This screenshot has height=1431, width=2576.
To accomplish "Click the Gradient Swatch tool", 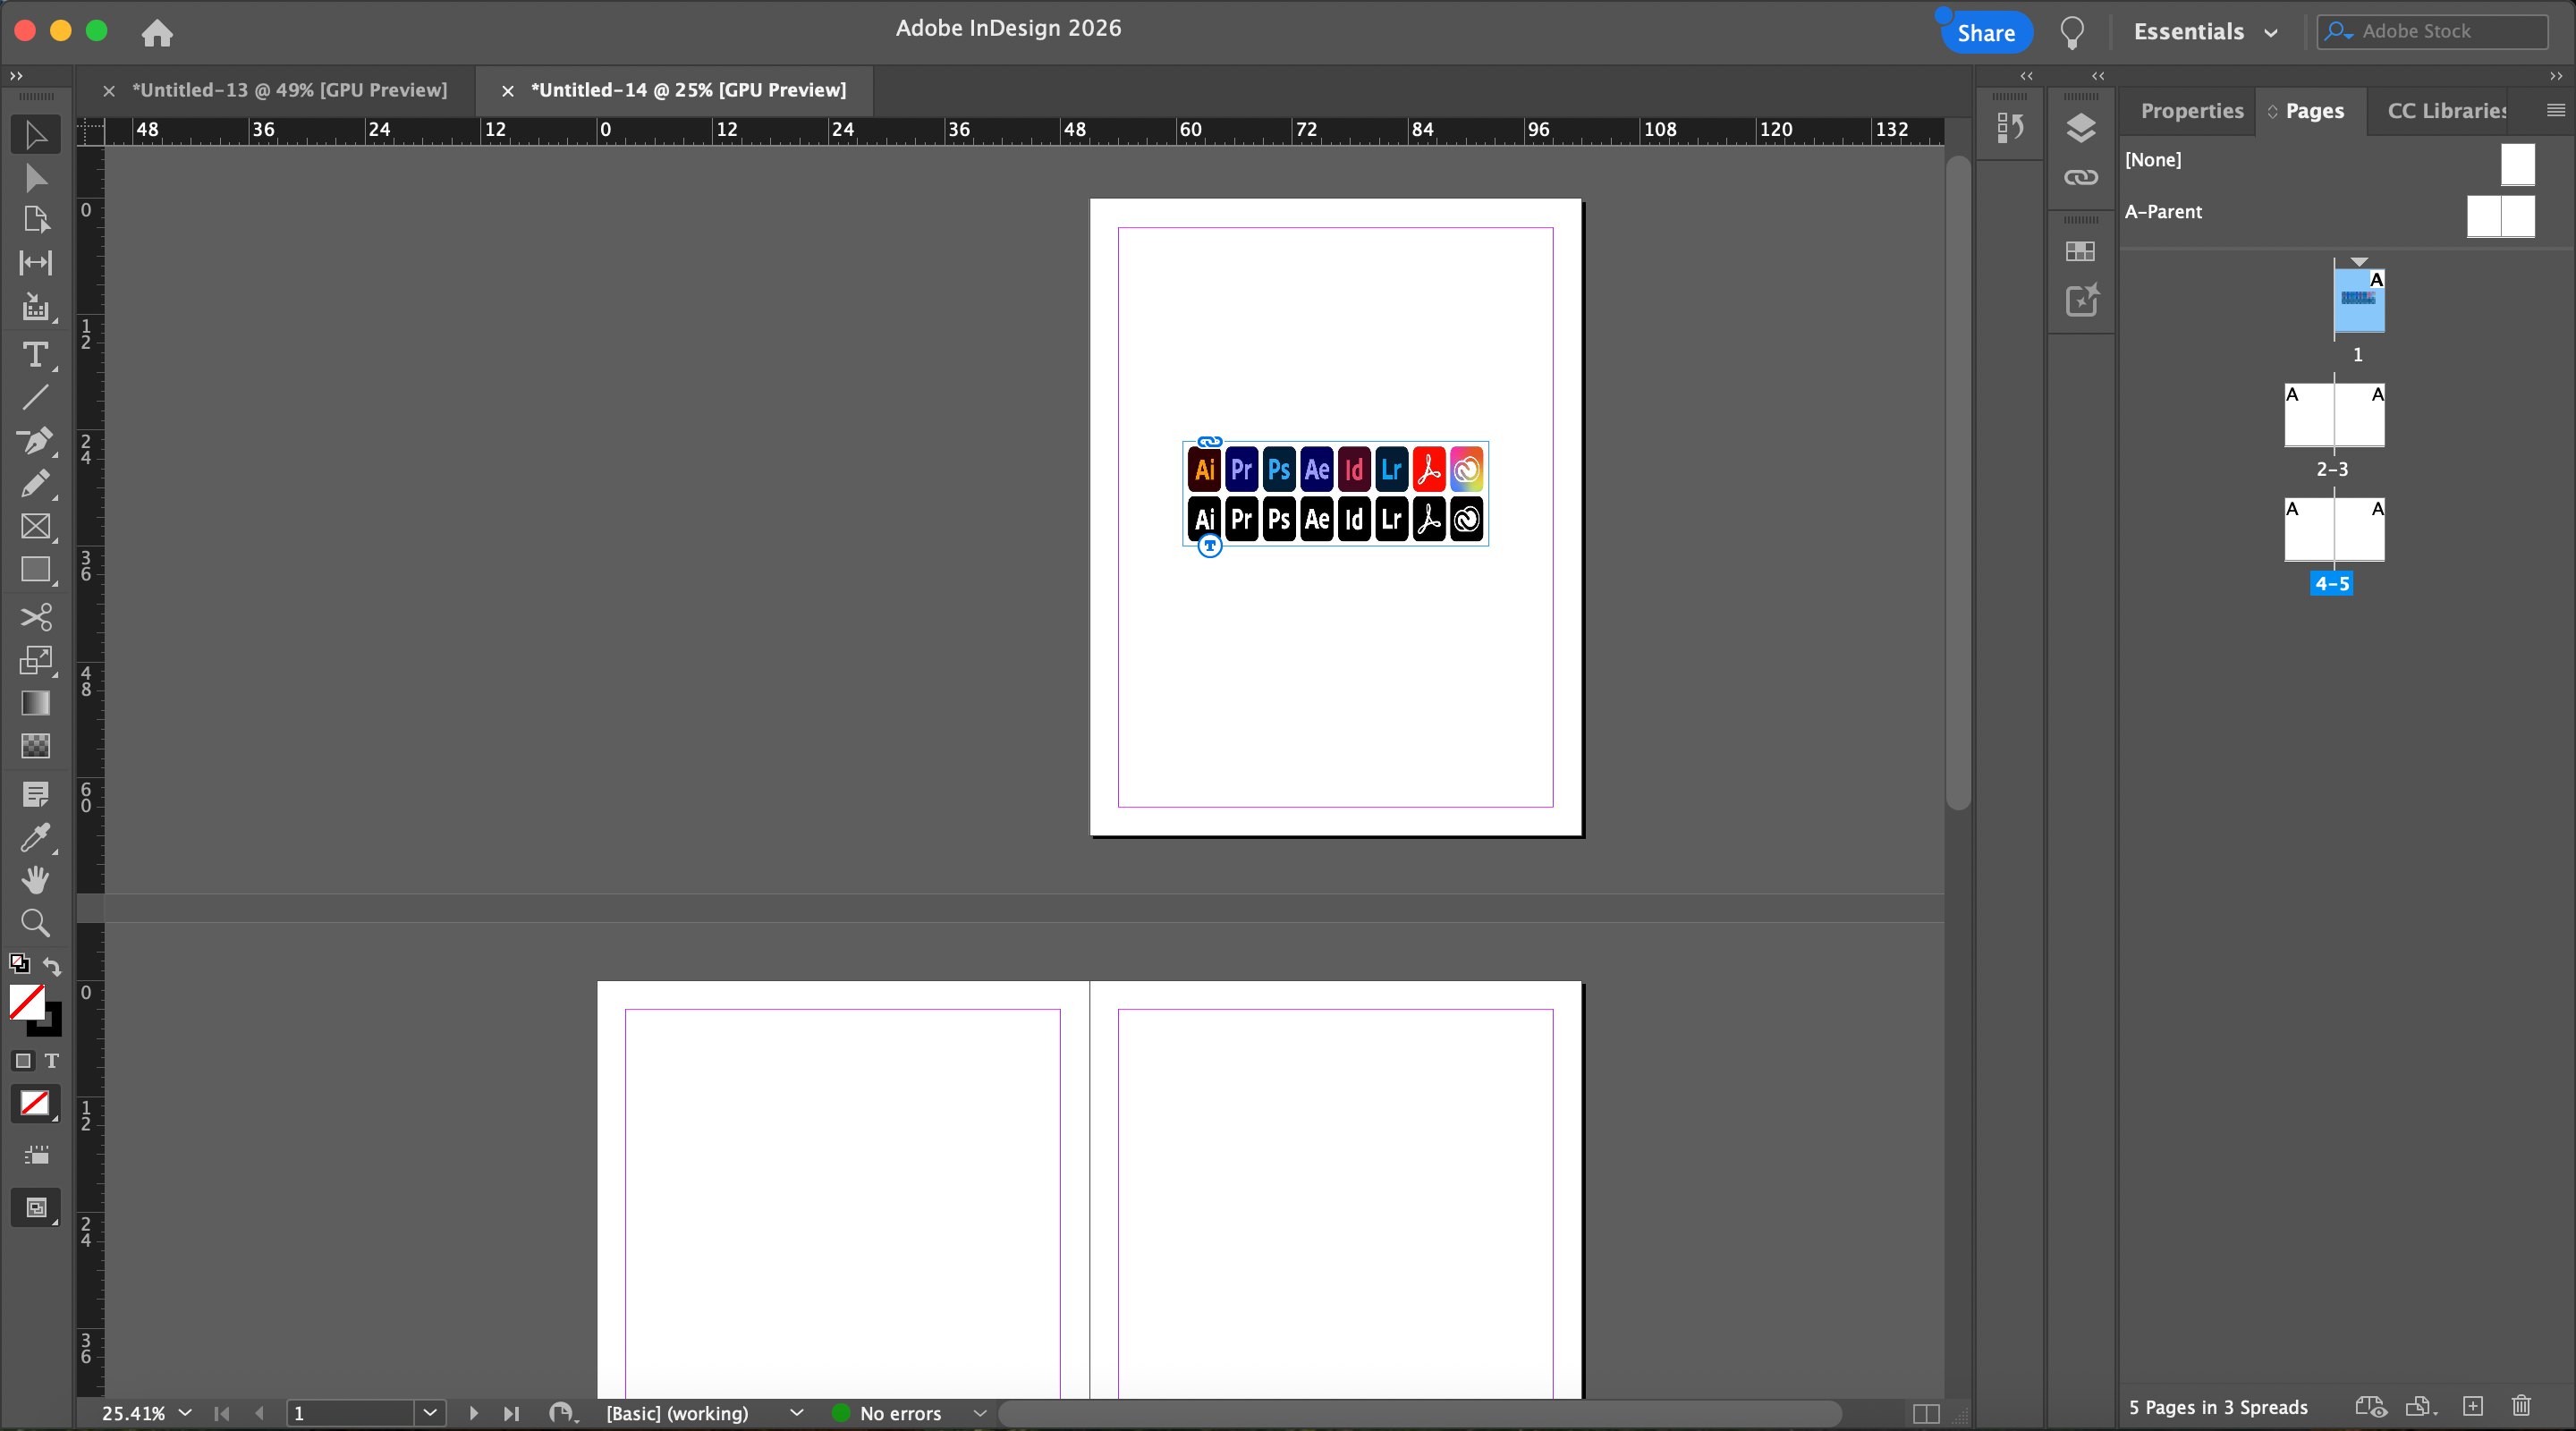I will 35,703.
